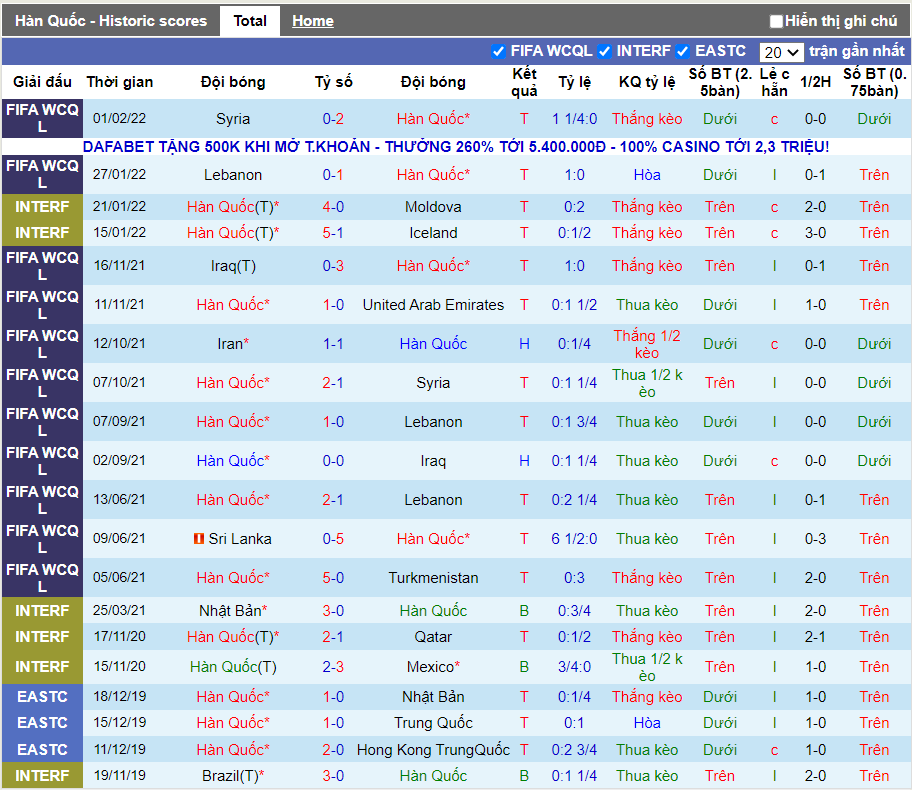The width and height of the screenshot is (912, 790).
Task: Open the 2-3 score against Mexico
Action: pos(333,667)
